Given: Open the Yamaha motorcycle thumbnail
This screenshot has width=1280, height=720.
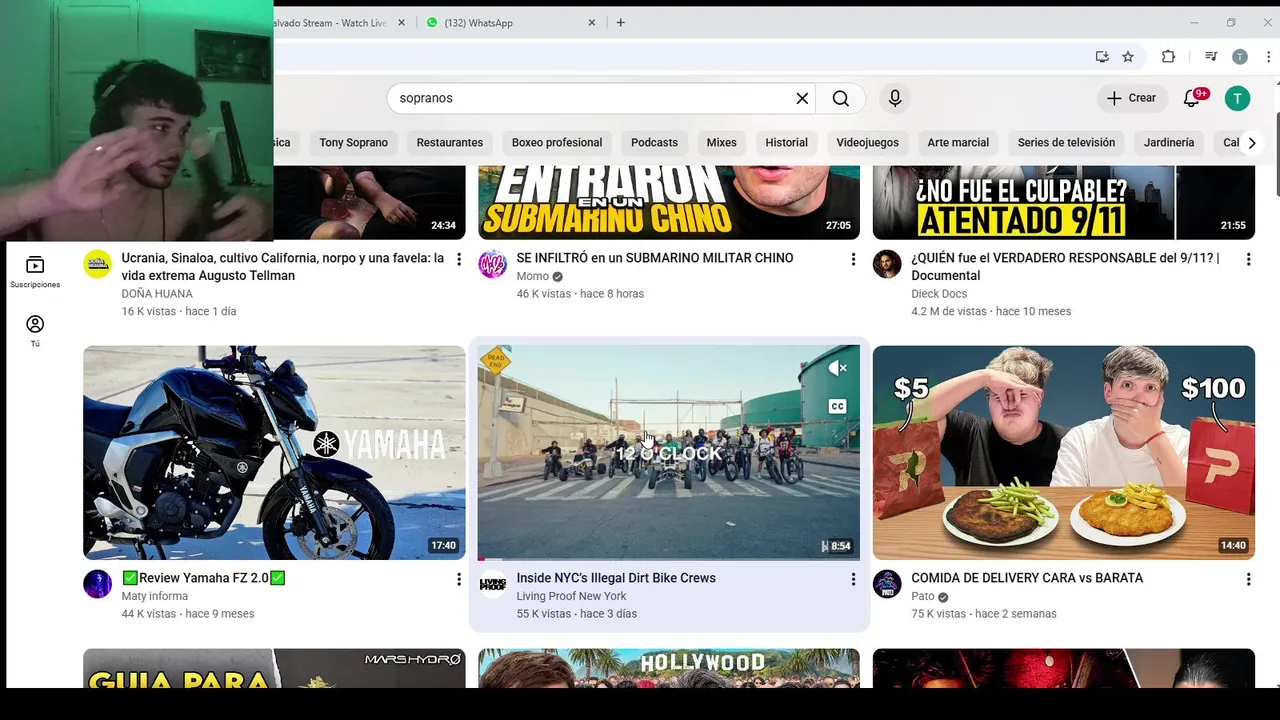Looking at the screenshot, I should point(274,452).
